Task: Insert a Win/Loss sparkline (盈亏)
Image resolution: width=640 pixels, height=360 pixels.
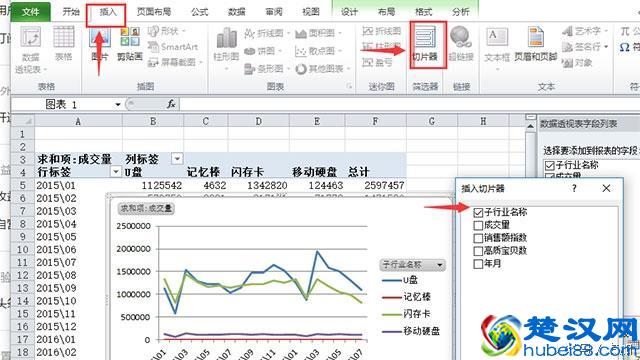Action: 378,62
